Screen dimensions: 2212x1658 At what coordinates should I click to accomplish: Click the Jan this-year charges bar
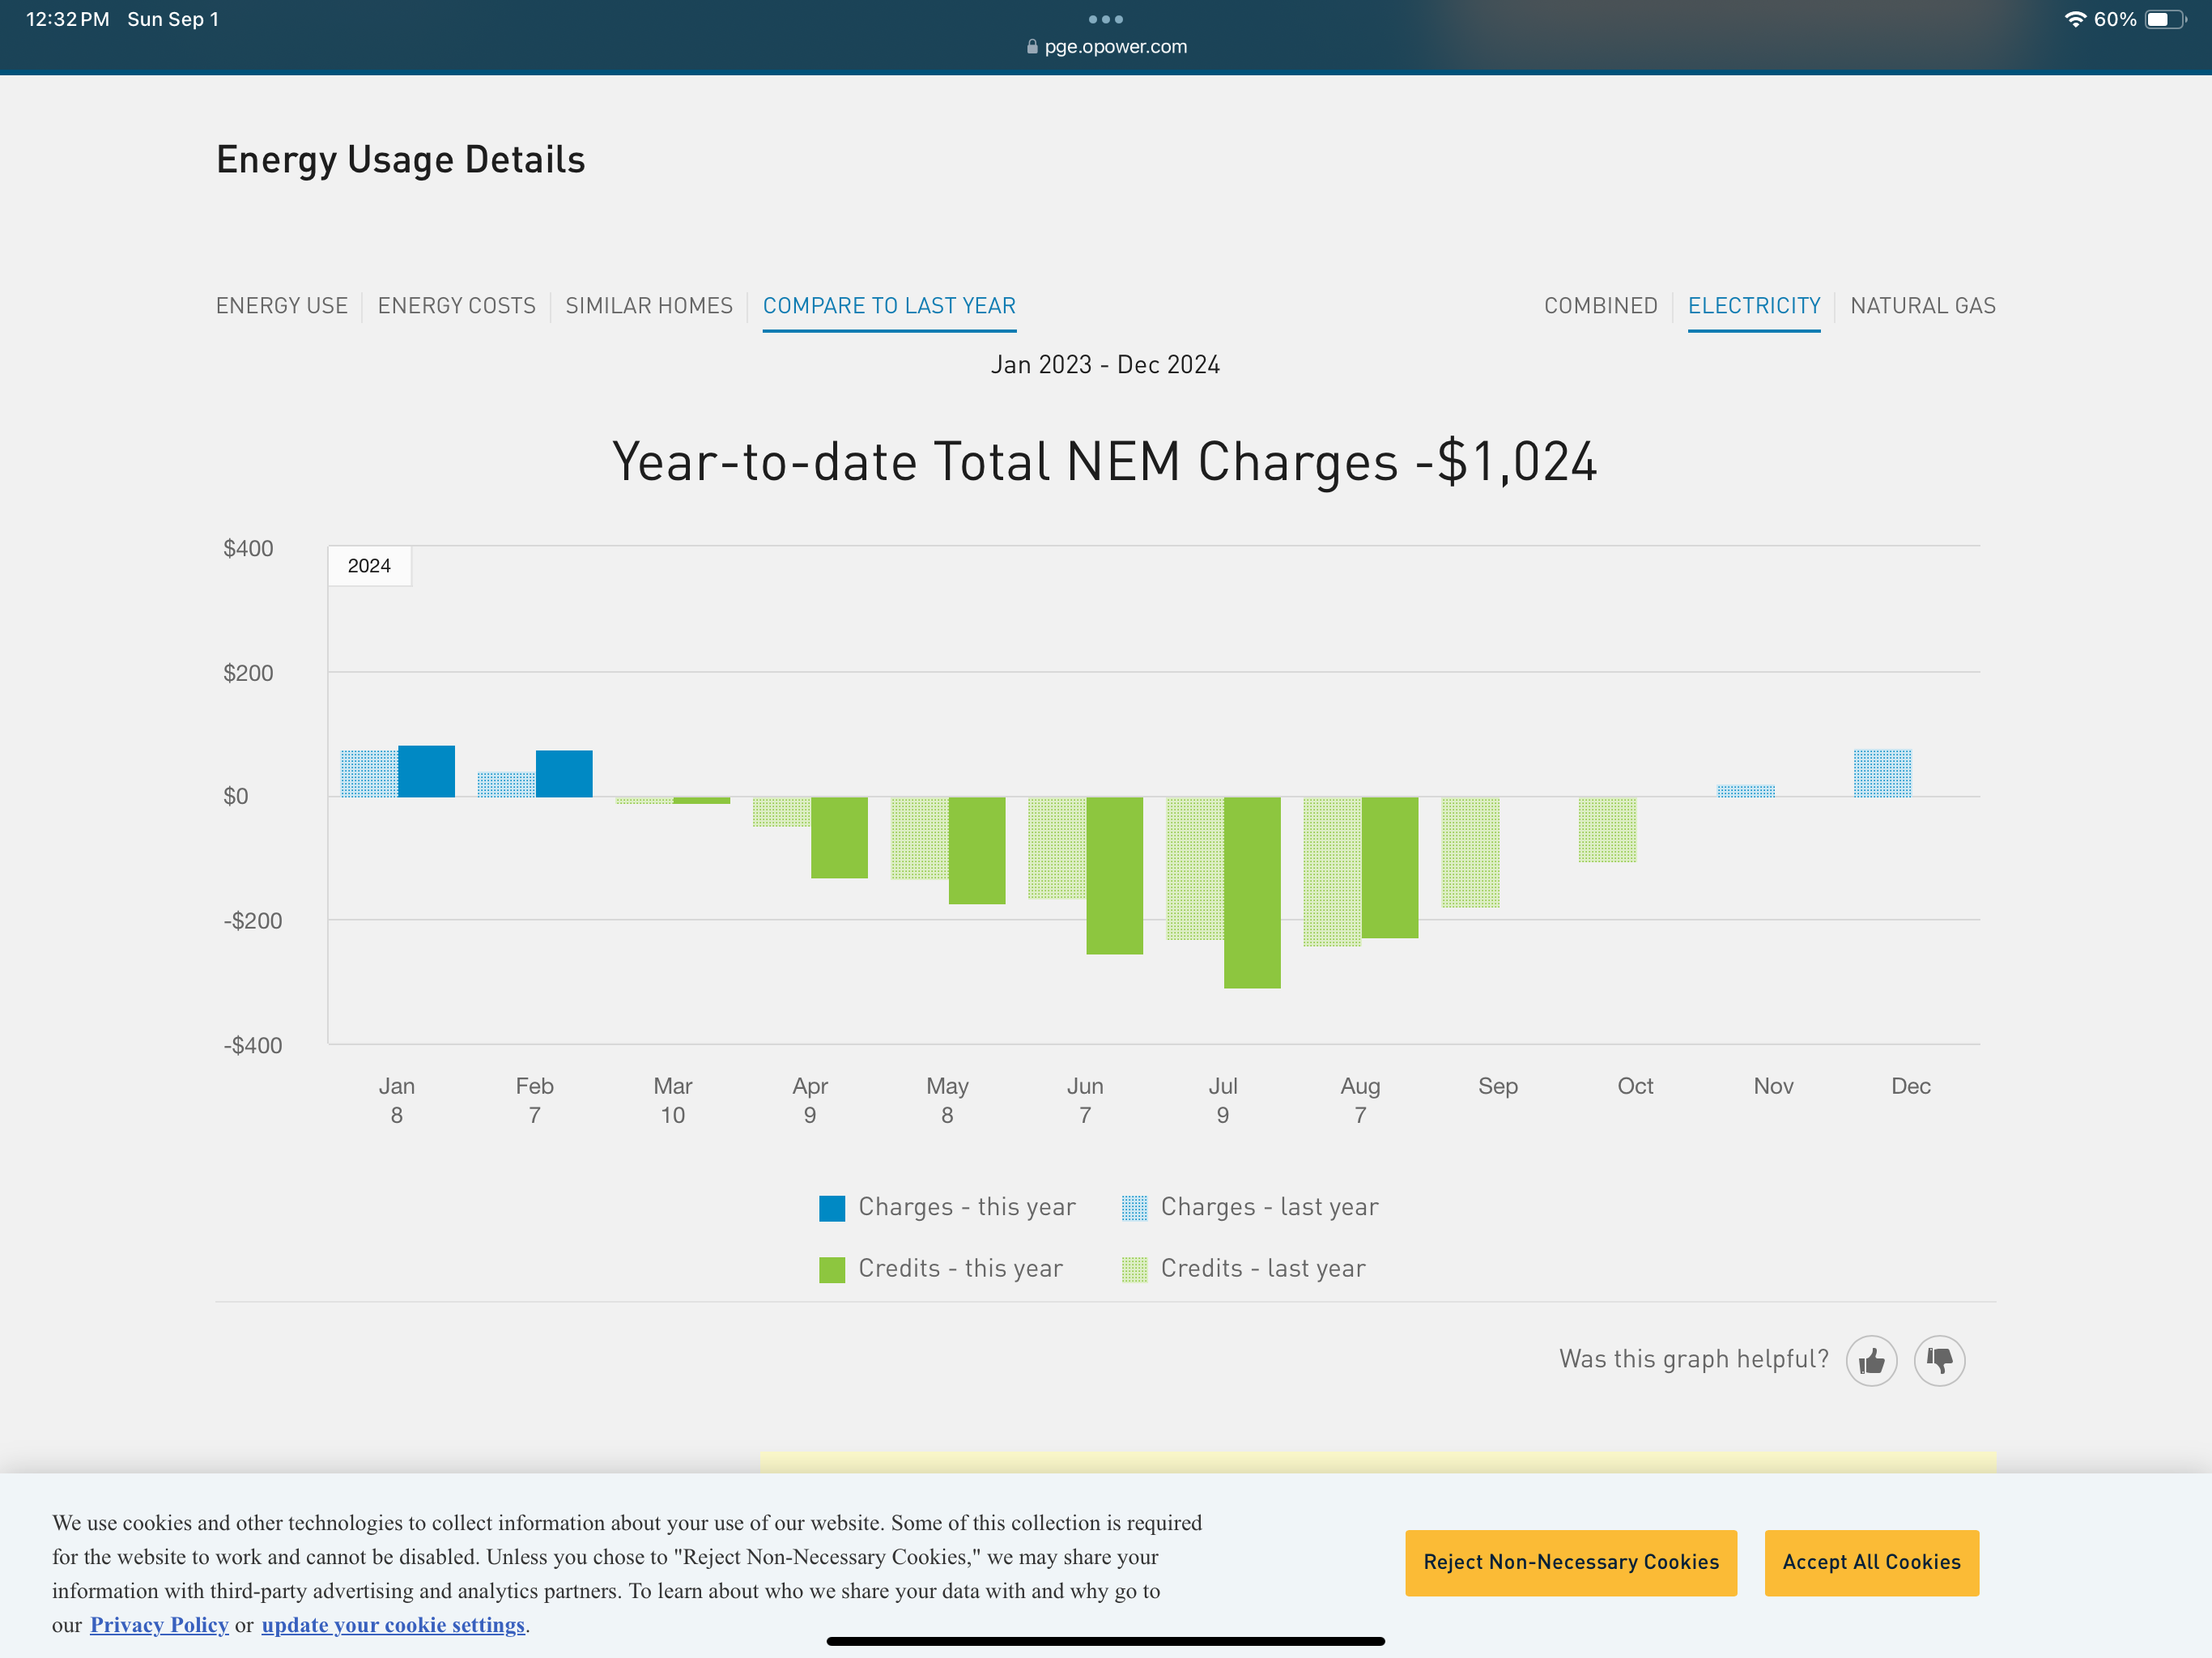click(x=426, y=771)
